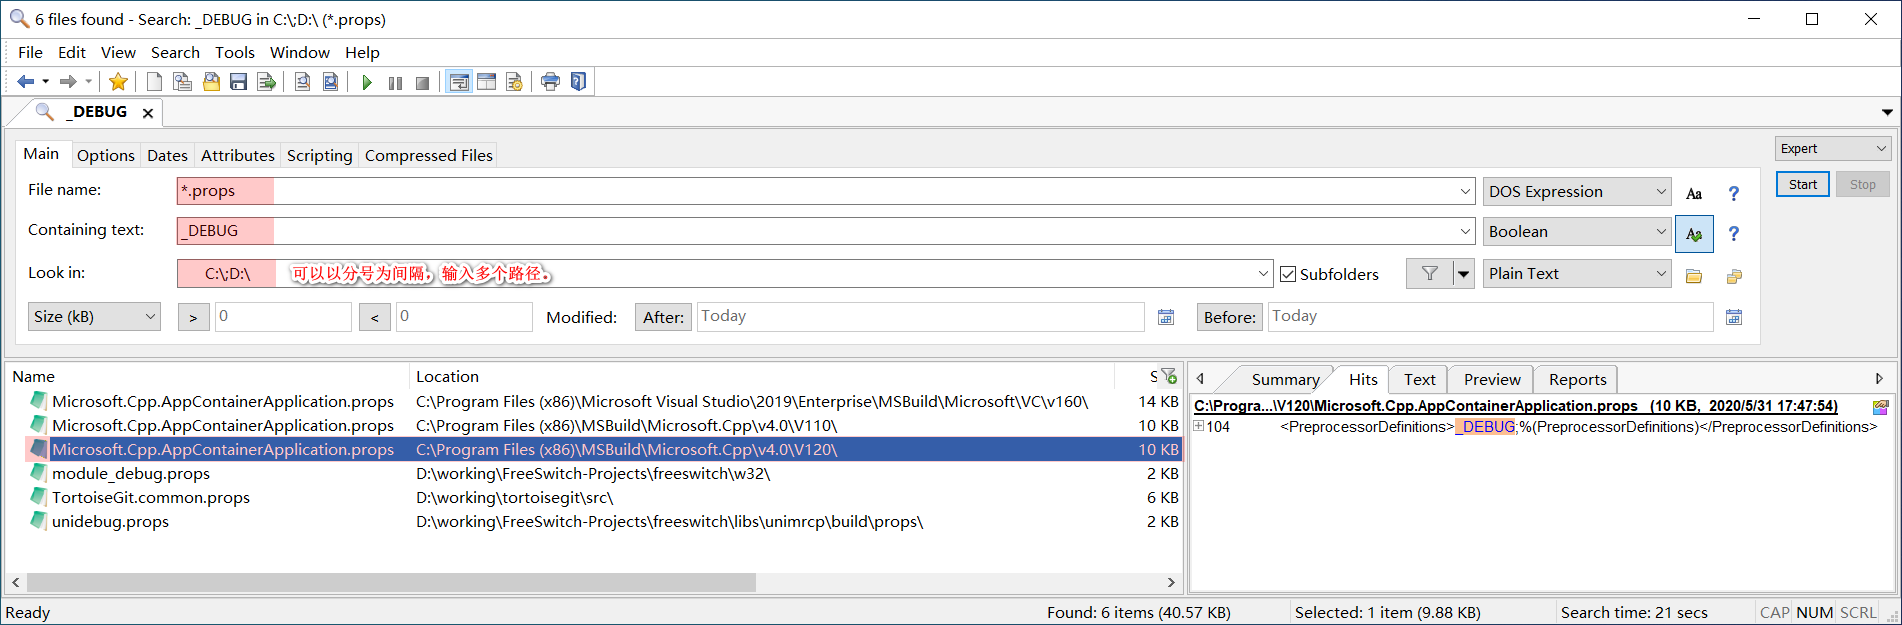Toggle less-than size button
Viewport: 1902px width, 625px height.
(x=374, y=317)
